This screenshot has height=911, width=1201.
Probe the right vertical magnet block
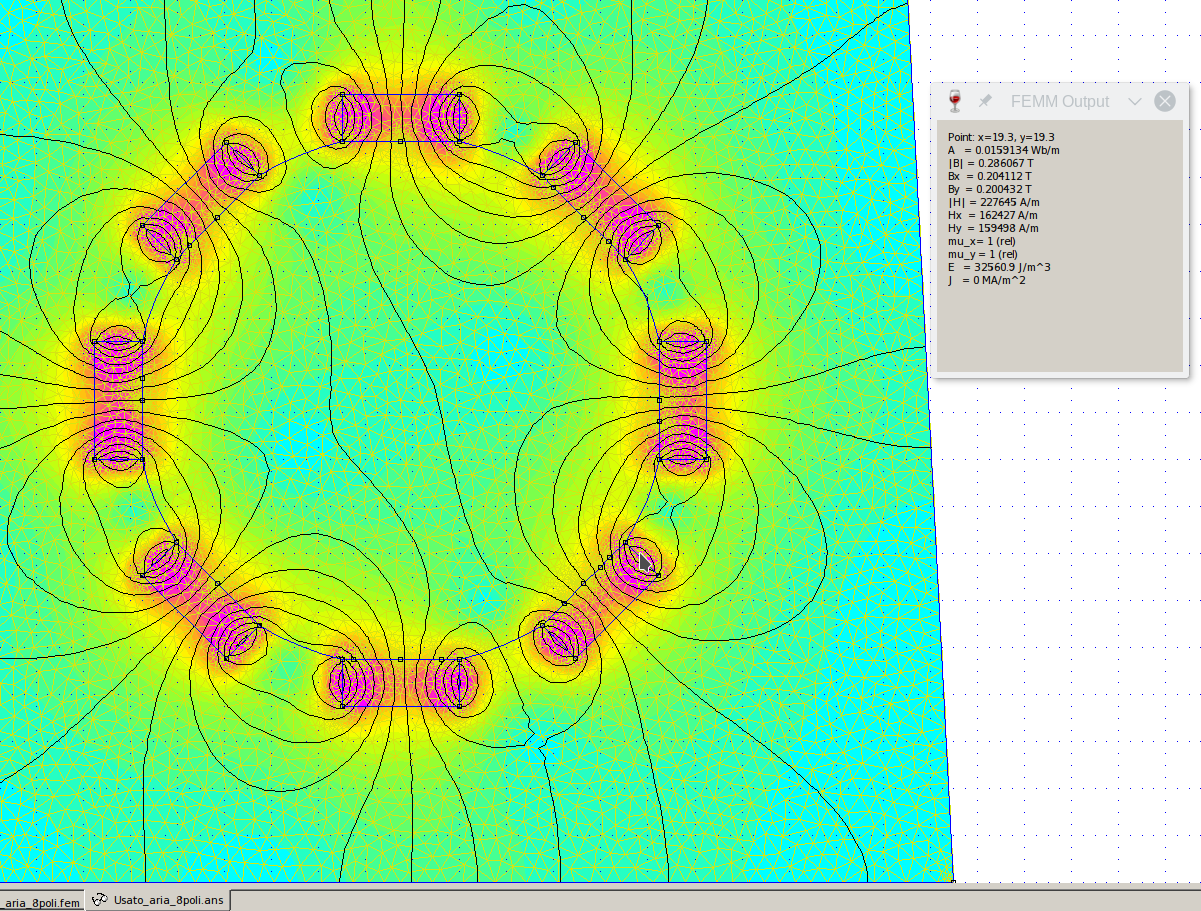[683, 400]
